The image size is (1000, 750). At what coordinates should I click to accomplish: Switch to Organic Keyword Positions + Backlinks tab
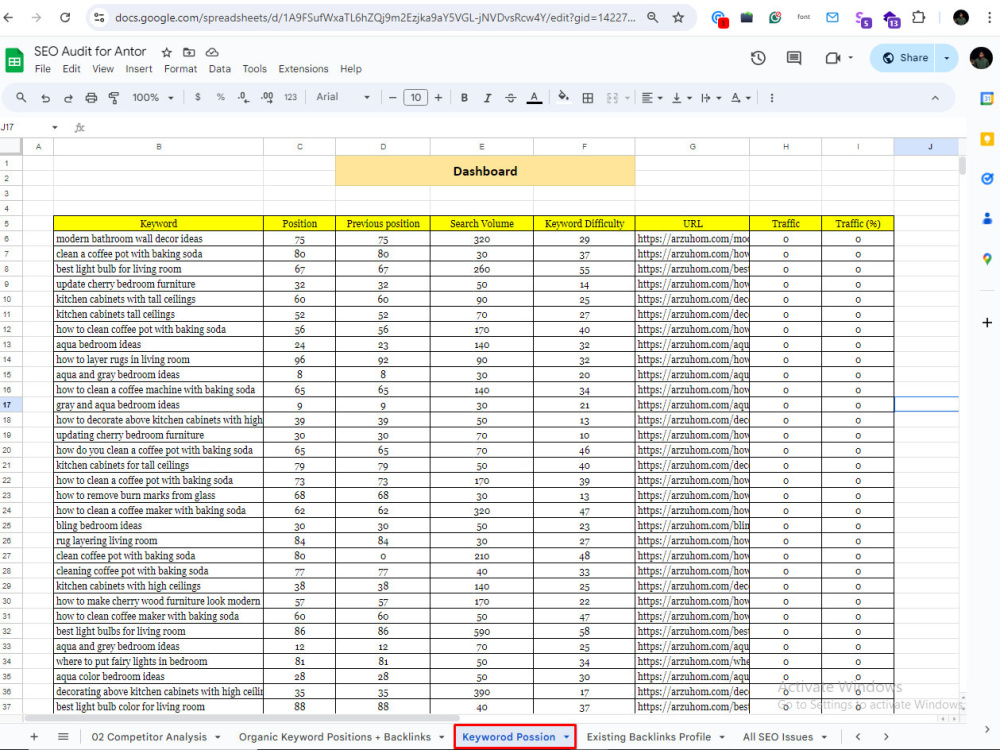pos(335,737)
